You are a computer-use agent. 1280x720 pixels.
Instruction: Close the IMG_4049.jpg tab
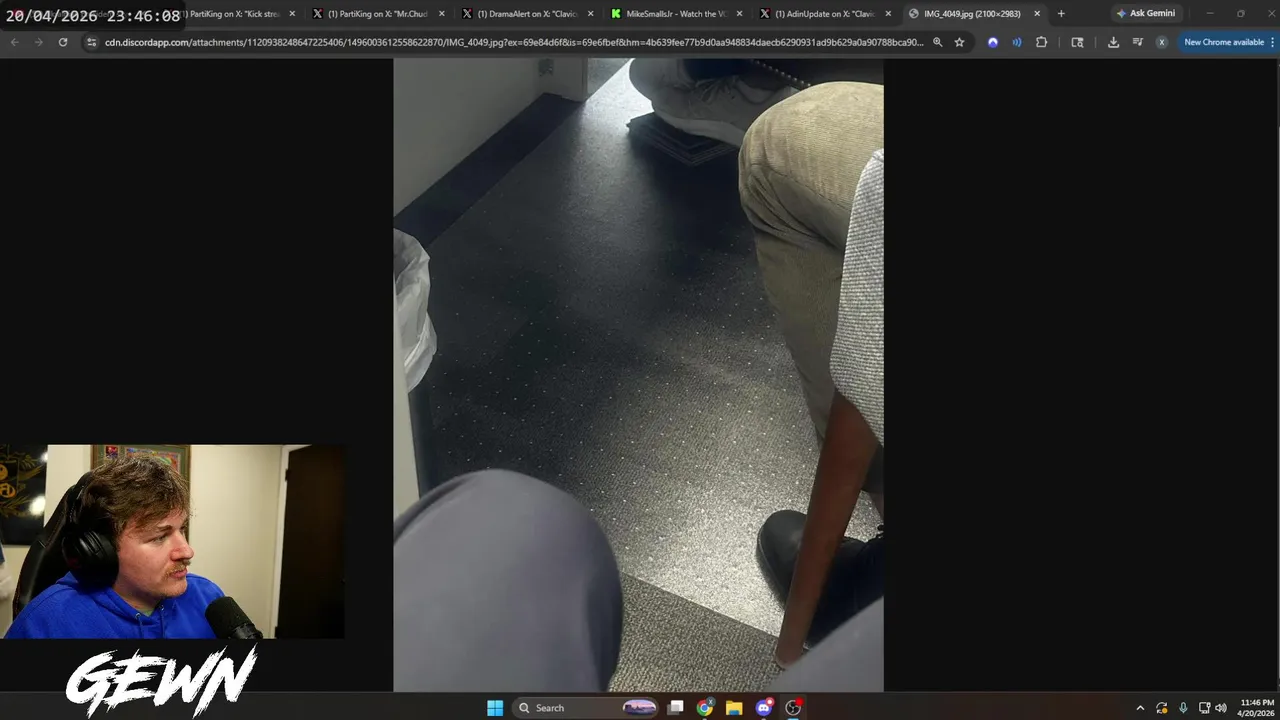click(x=1037, y=14)
